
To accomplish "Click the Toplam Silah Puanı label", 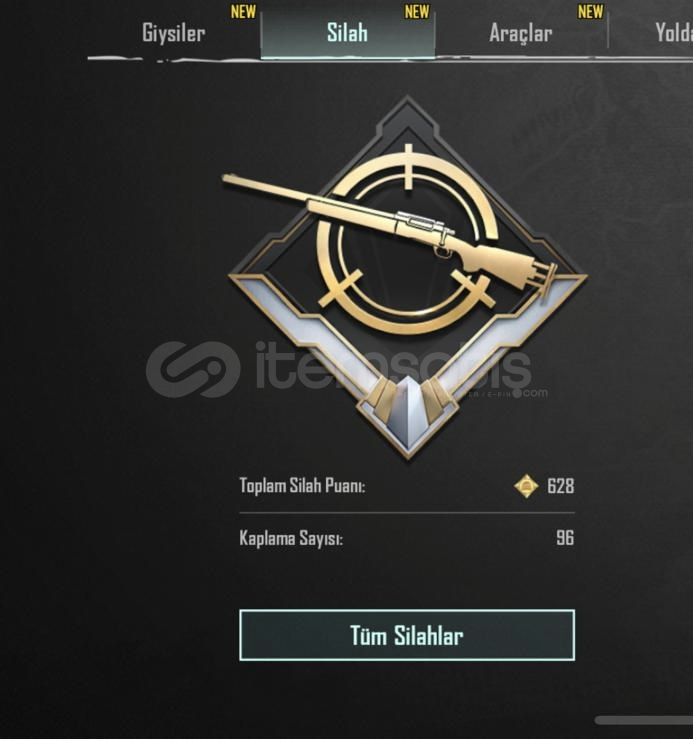I will coord(302,485).
